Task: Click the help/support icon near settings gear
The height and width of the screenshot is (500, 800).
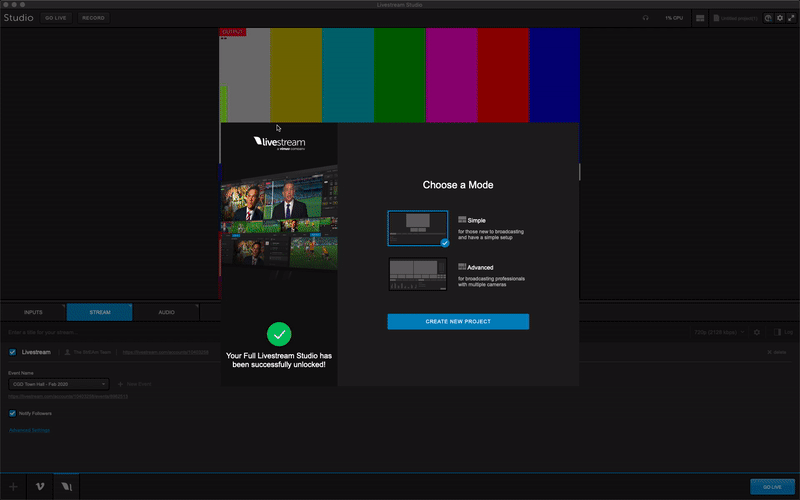Action: [768, 18]
